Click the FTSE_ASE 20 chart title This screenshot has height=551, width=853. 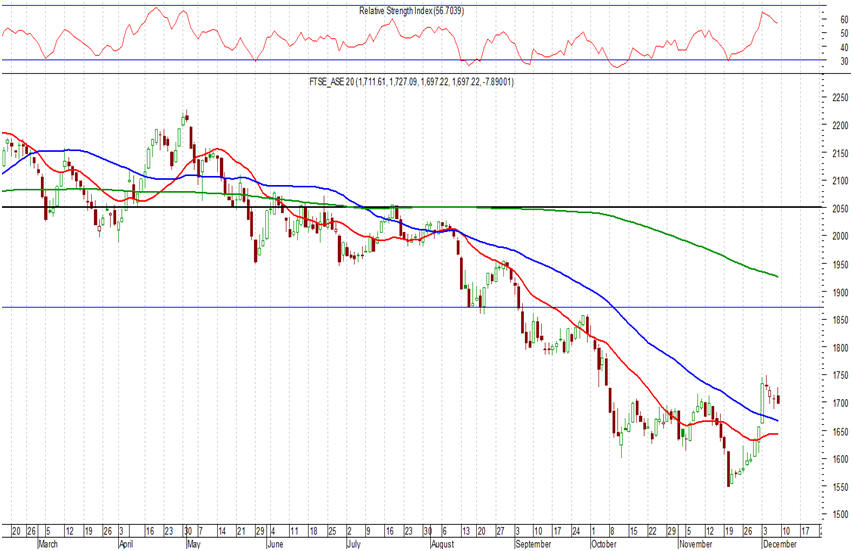(x=411, y=82)
